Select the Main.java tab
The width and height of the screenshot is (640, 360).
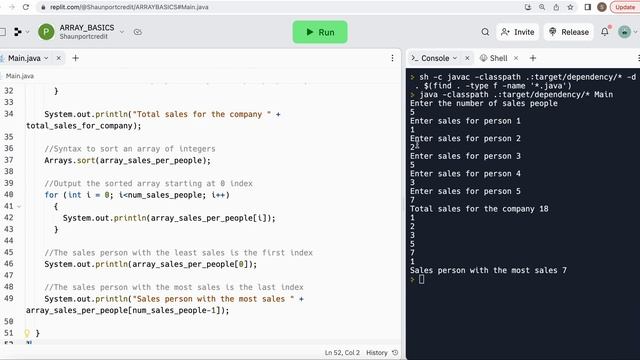click(24, 58)
